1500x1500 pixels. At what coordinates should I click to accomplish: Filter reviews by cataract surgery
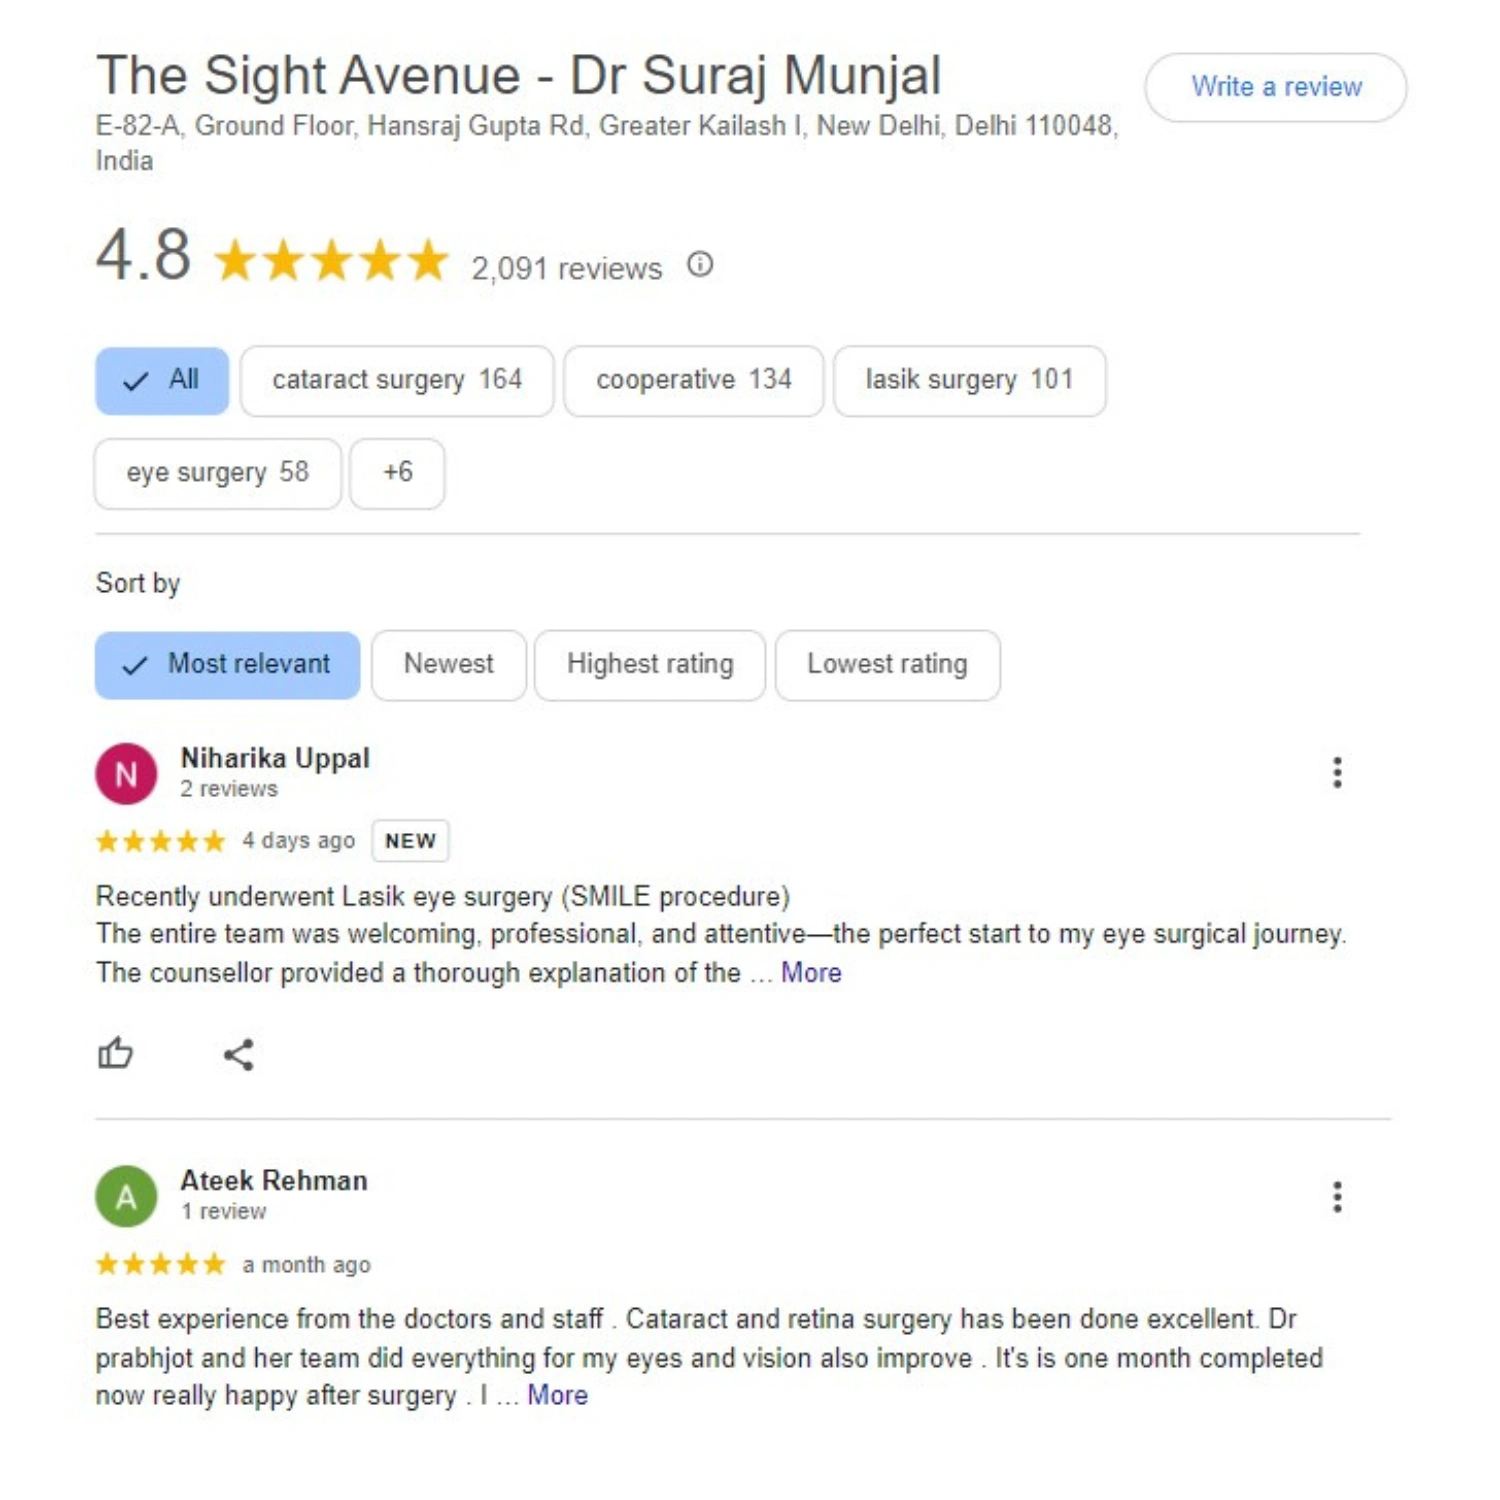[x=397, y=381]
